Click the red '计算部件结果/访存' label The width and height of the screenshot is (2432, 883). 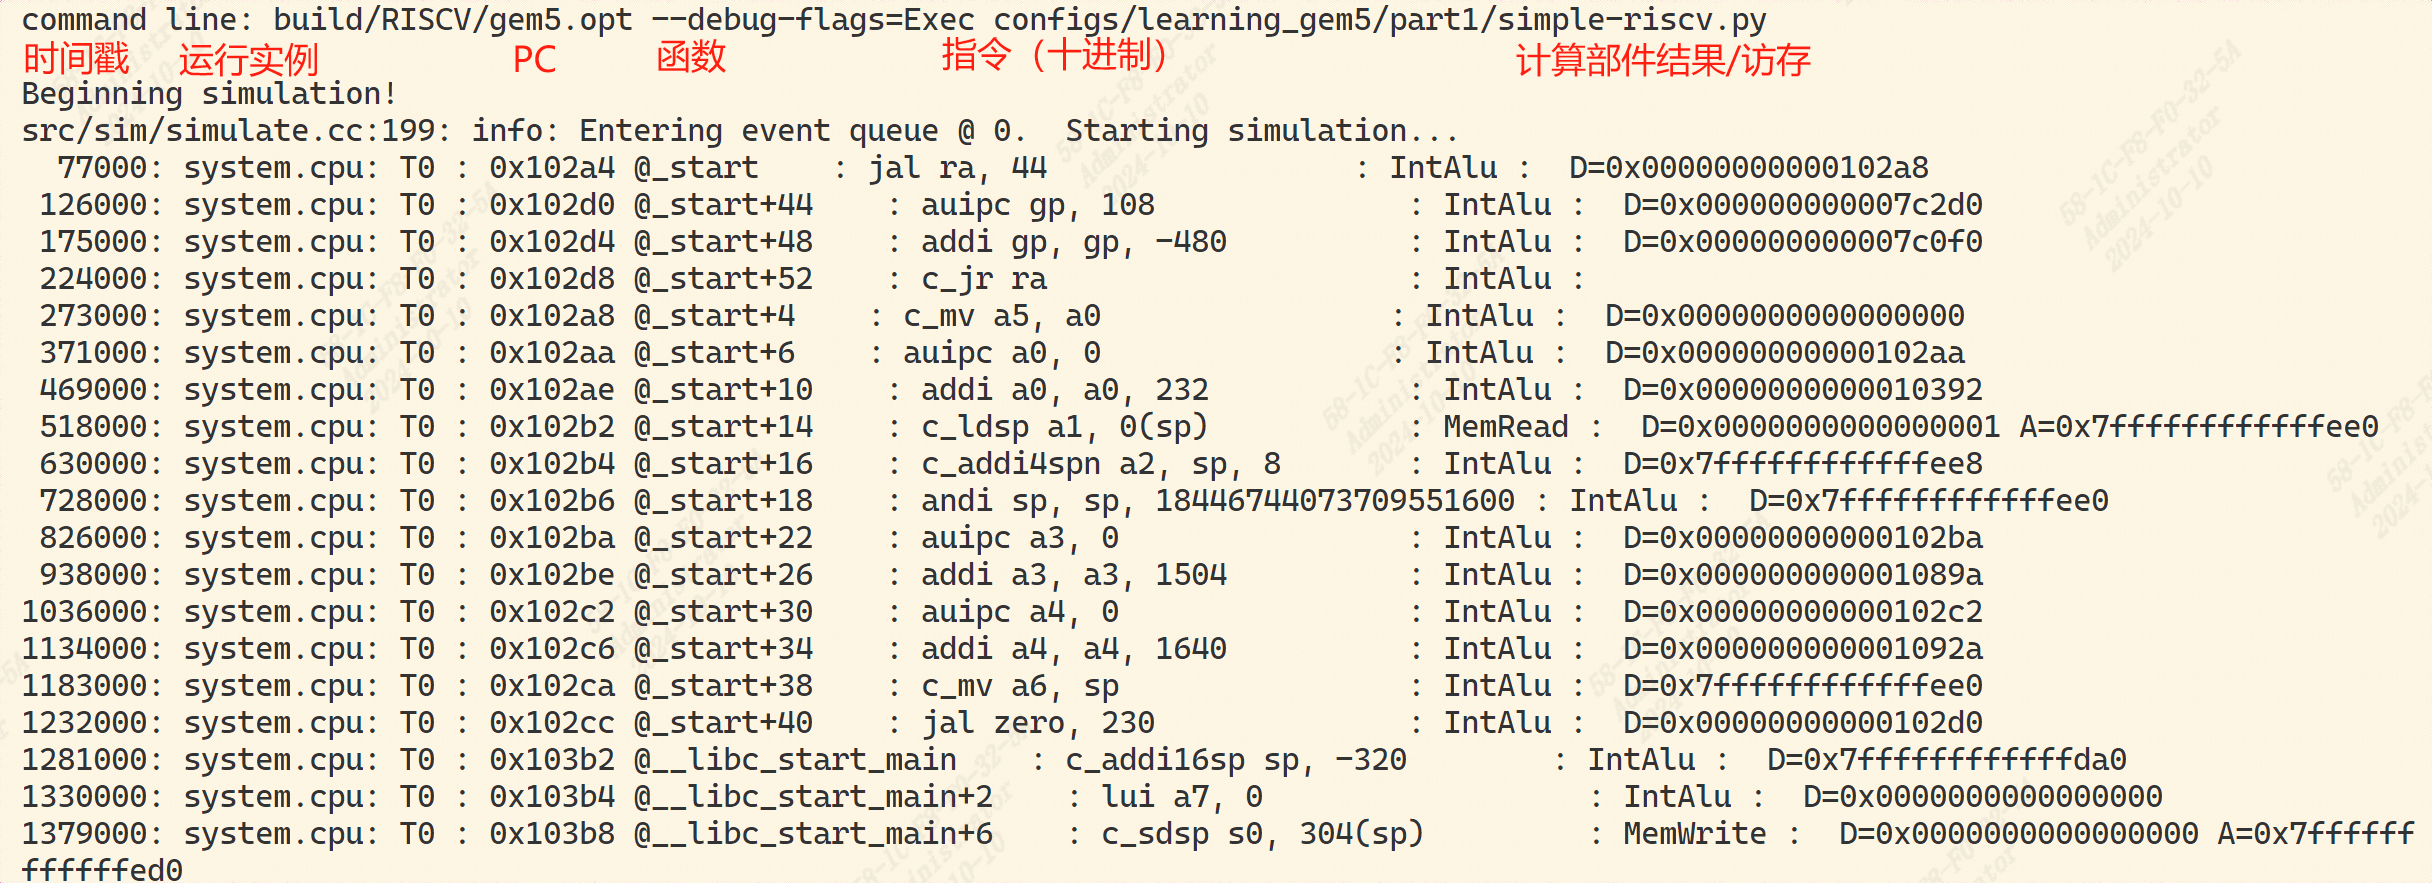tap(1663, 61)
